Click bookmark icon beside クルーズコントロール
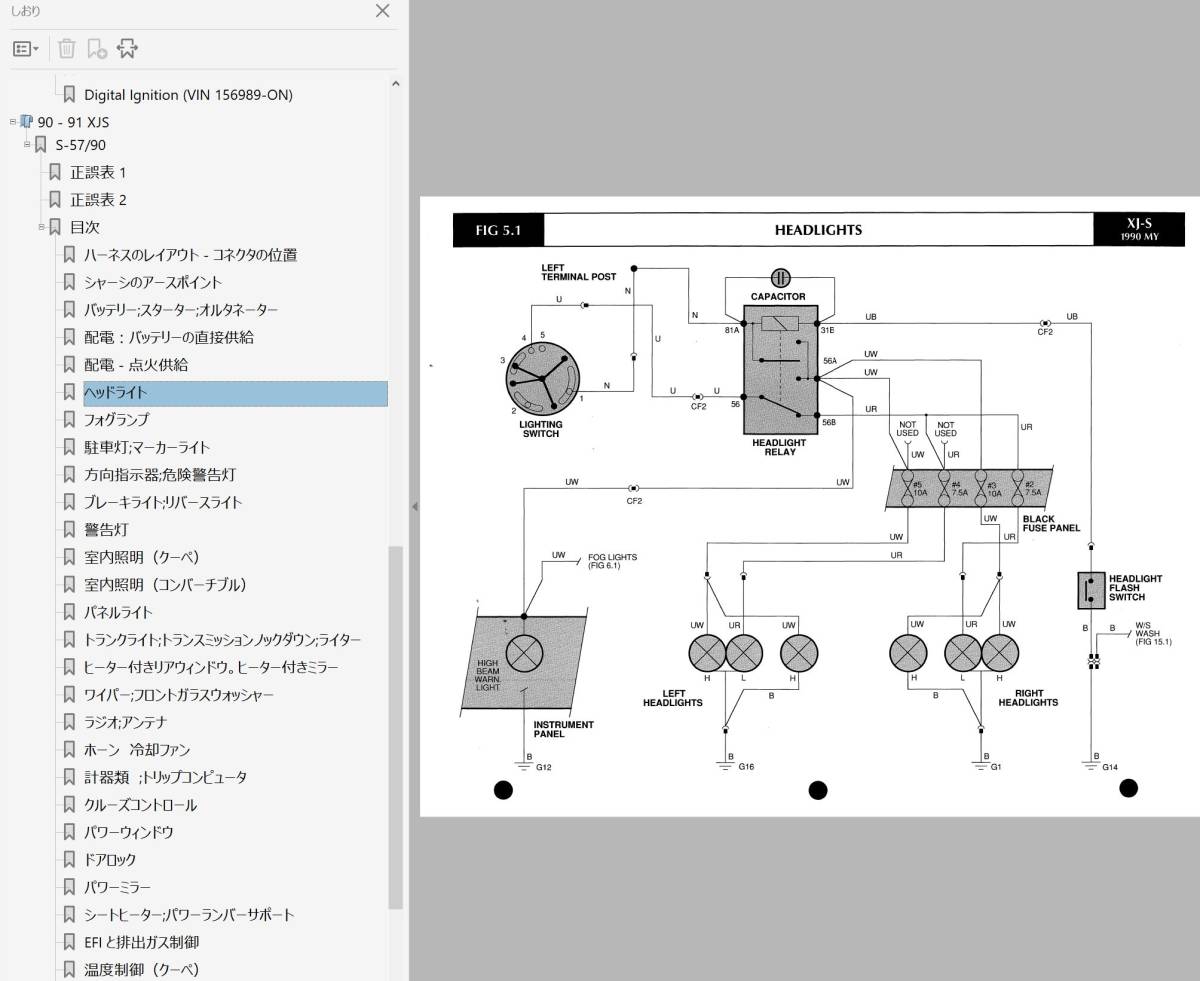The width and height of the screenshot is (1200, 981). point(69,805)
